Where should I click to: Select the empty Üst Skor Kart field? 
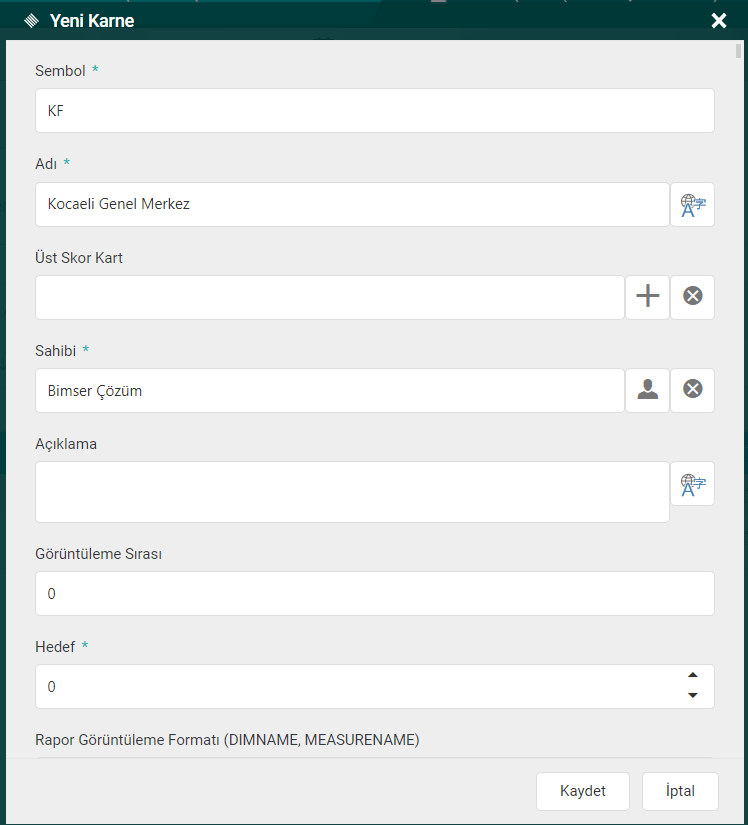[330, 297]
